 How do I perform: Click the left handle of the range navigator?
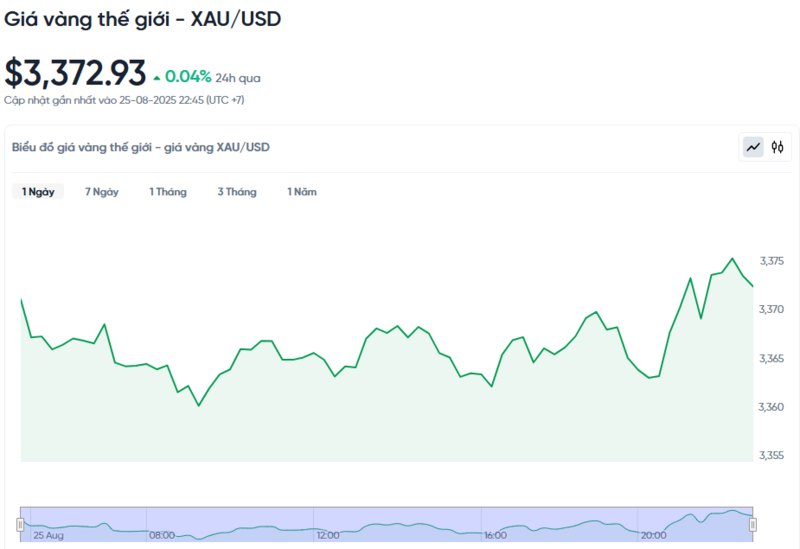pyautogui.click(x=20, y=524)
